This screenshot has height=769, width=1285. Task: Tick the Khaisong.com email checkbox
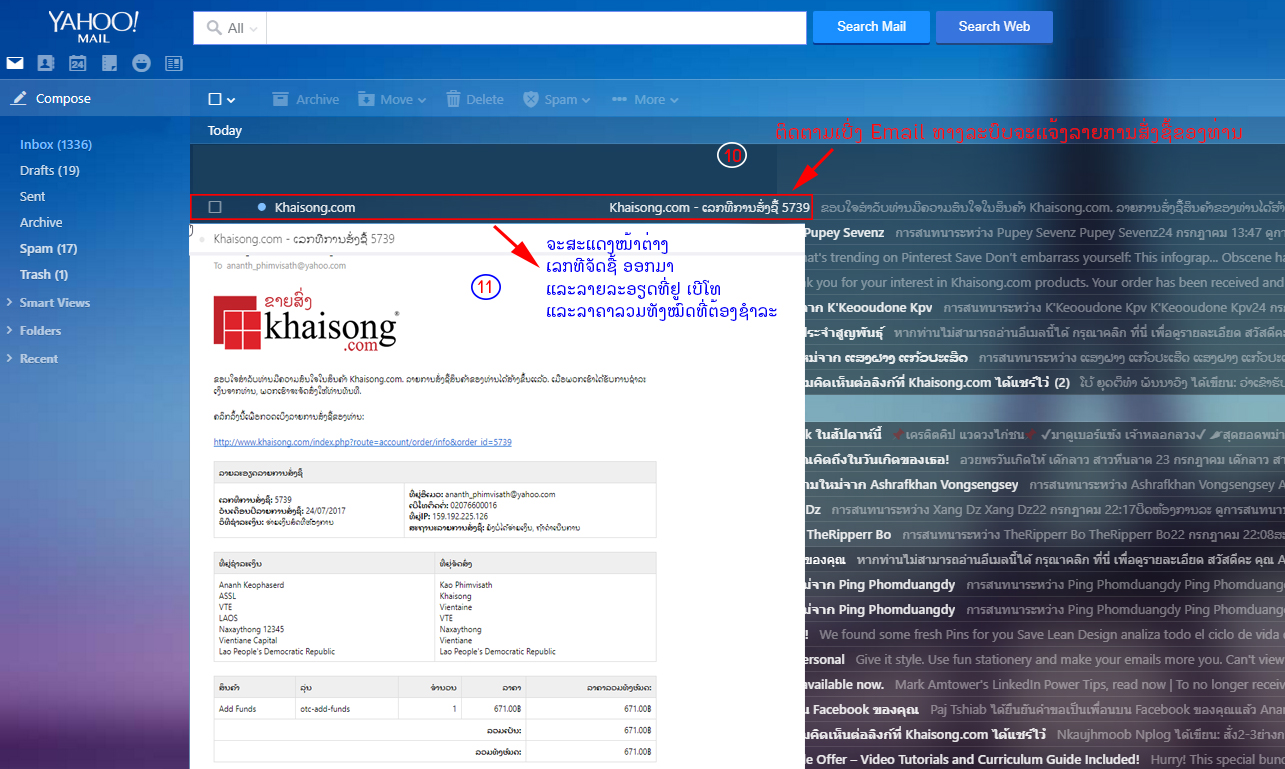click(x=215, y=207)
